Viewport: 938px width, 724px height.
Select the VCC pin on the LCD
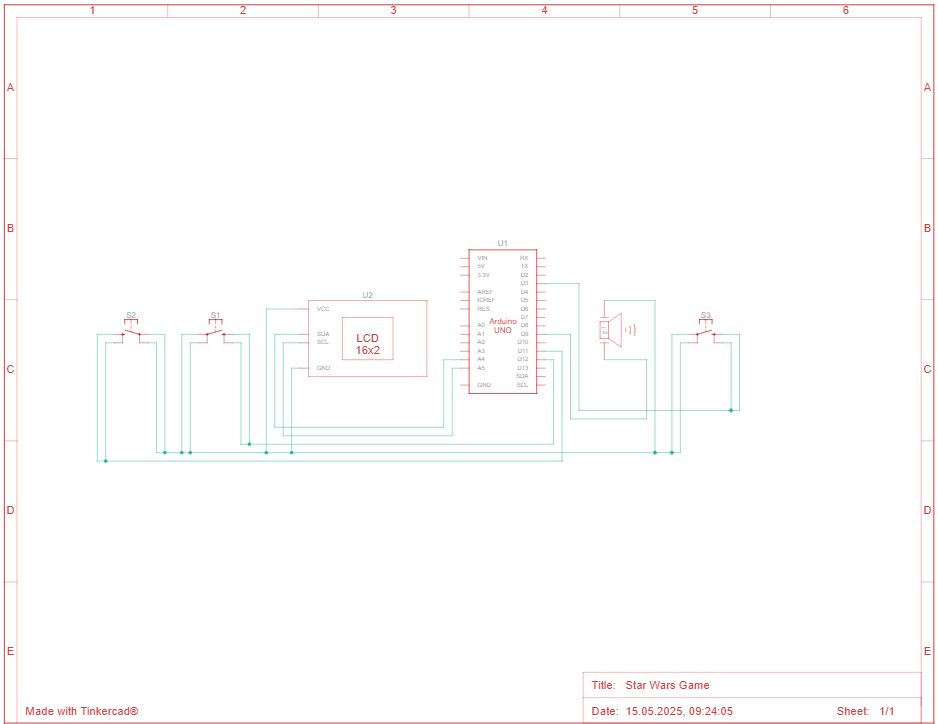tap(323, 309)
